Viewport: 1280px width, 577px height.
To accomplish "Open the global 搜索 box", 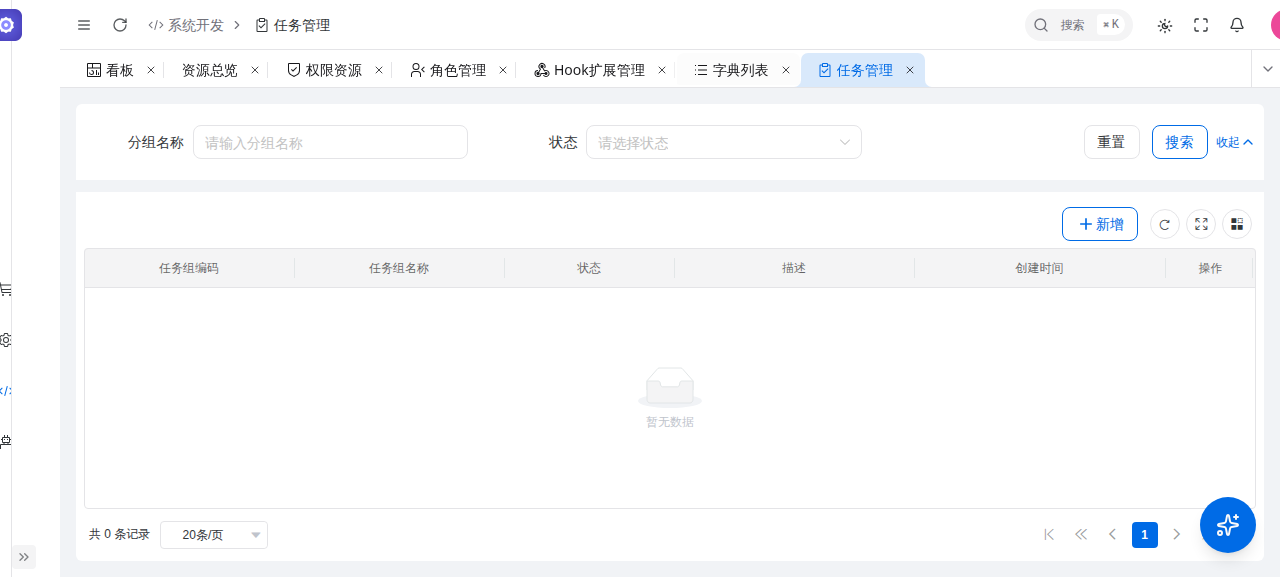I will point(1078,25).
